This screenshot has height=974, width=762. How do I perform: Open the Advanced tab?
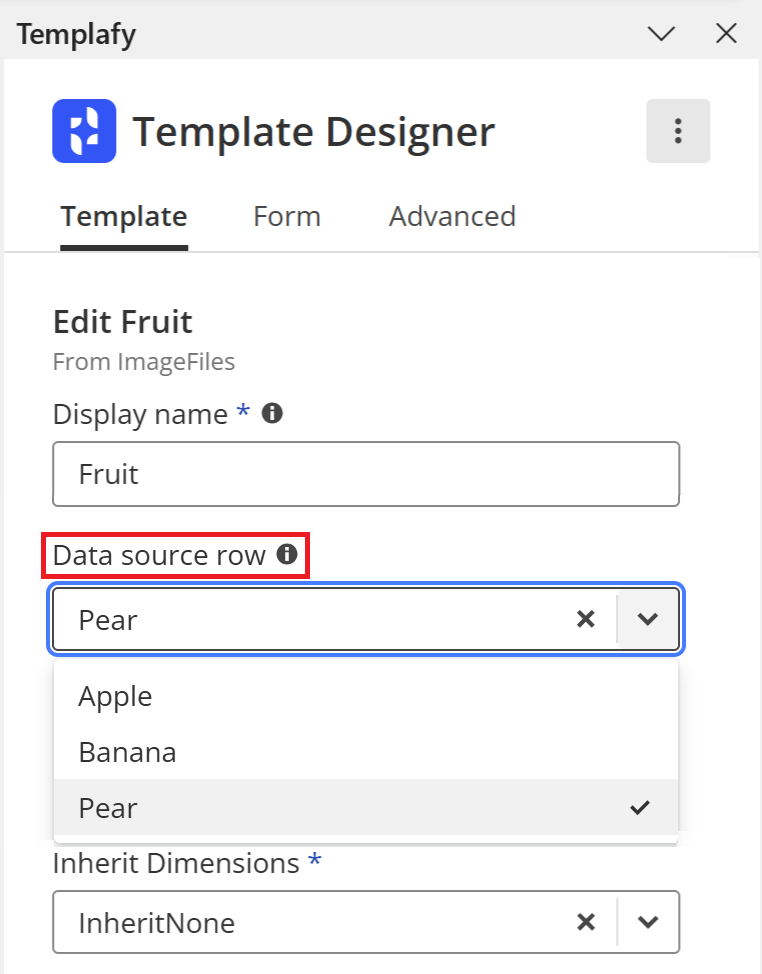(452, 216)
